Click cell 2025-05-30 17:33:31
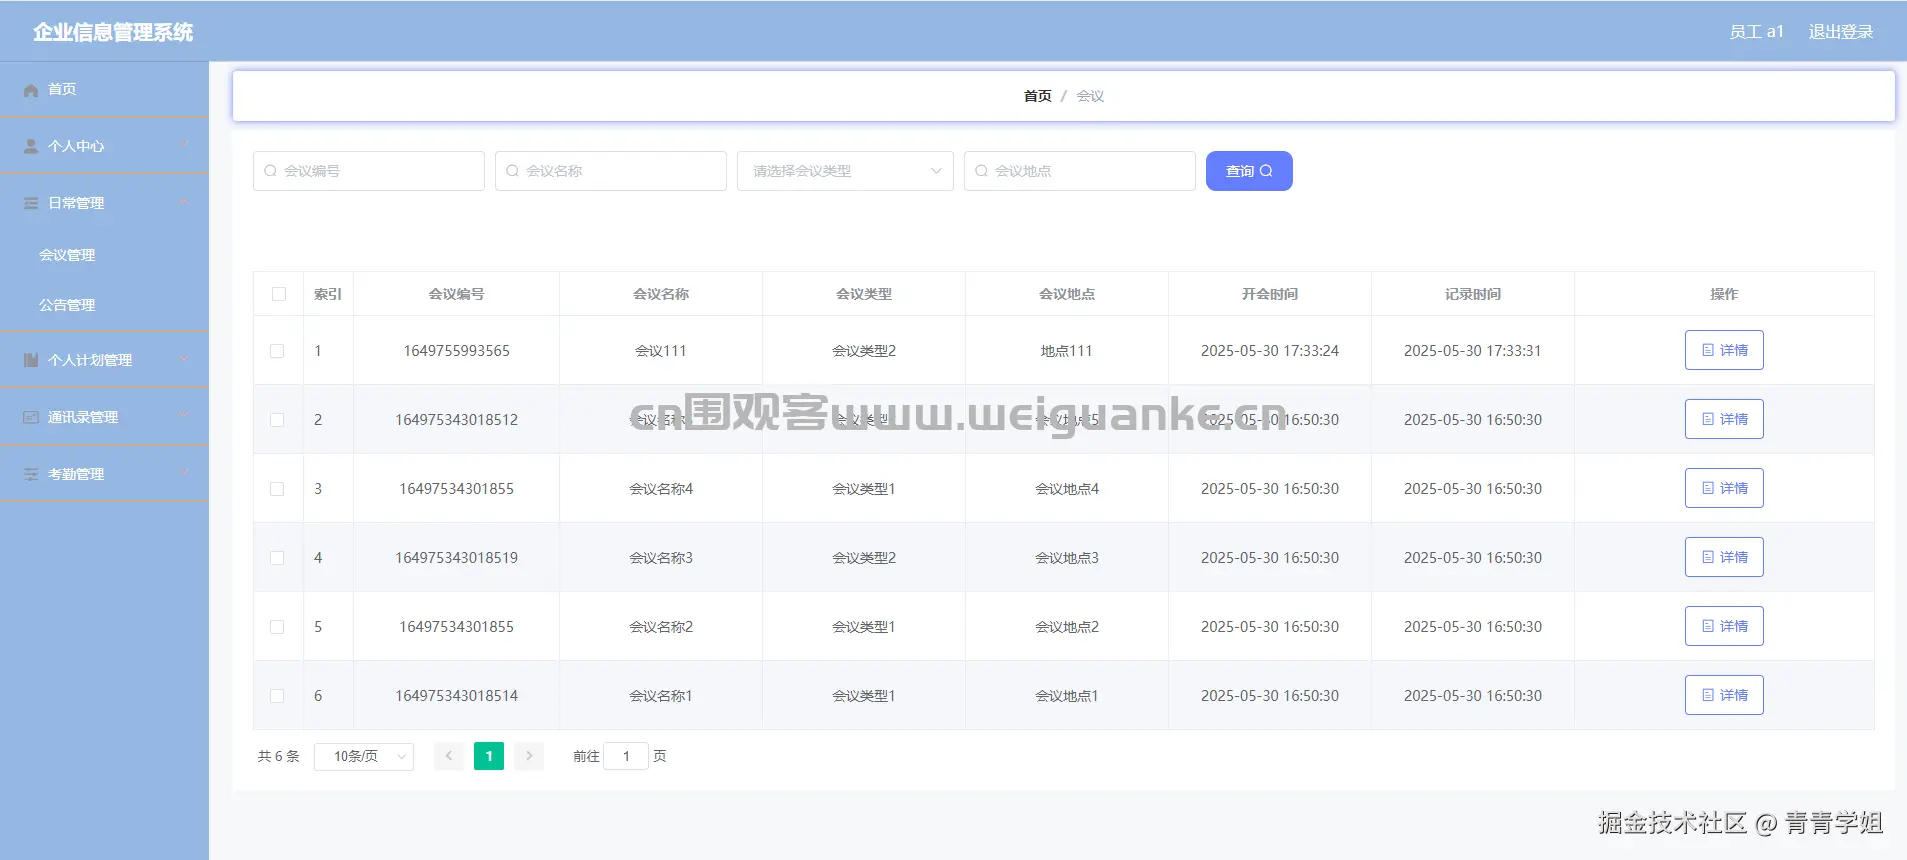Screen dimensions: 1907x860 click(1473, 351)
